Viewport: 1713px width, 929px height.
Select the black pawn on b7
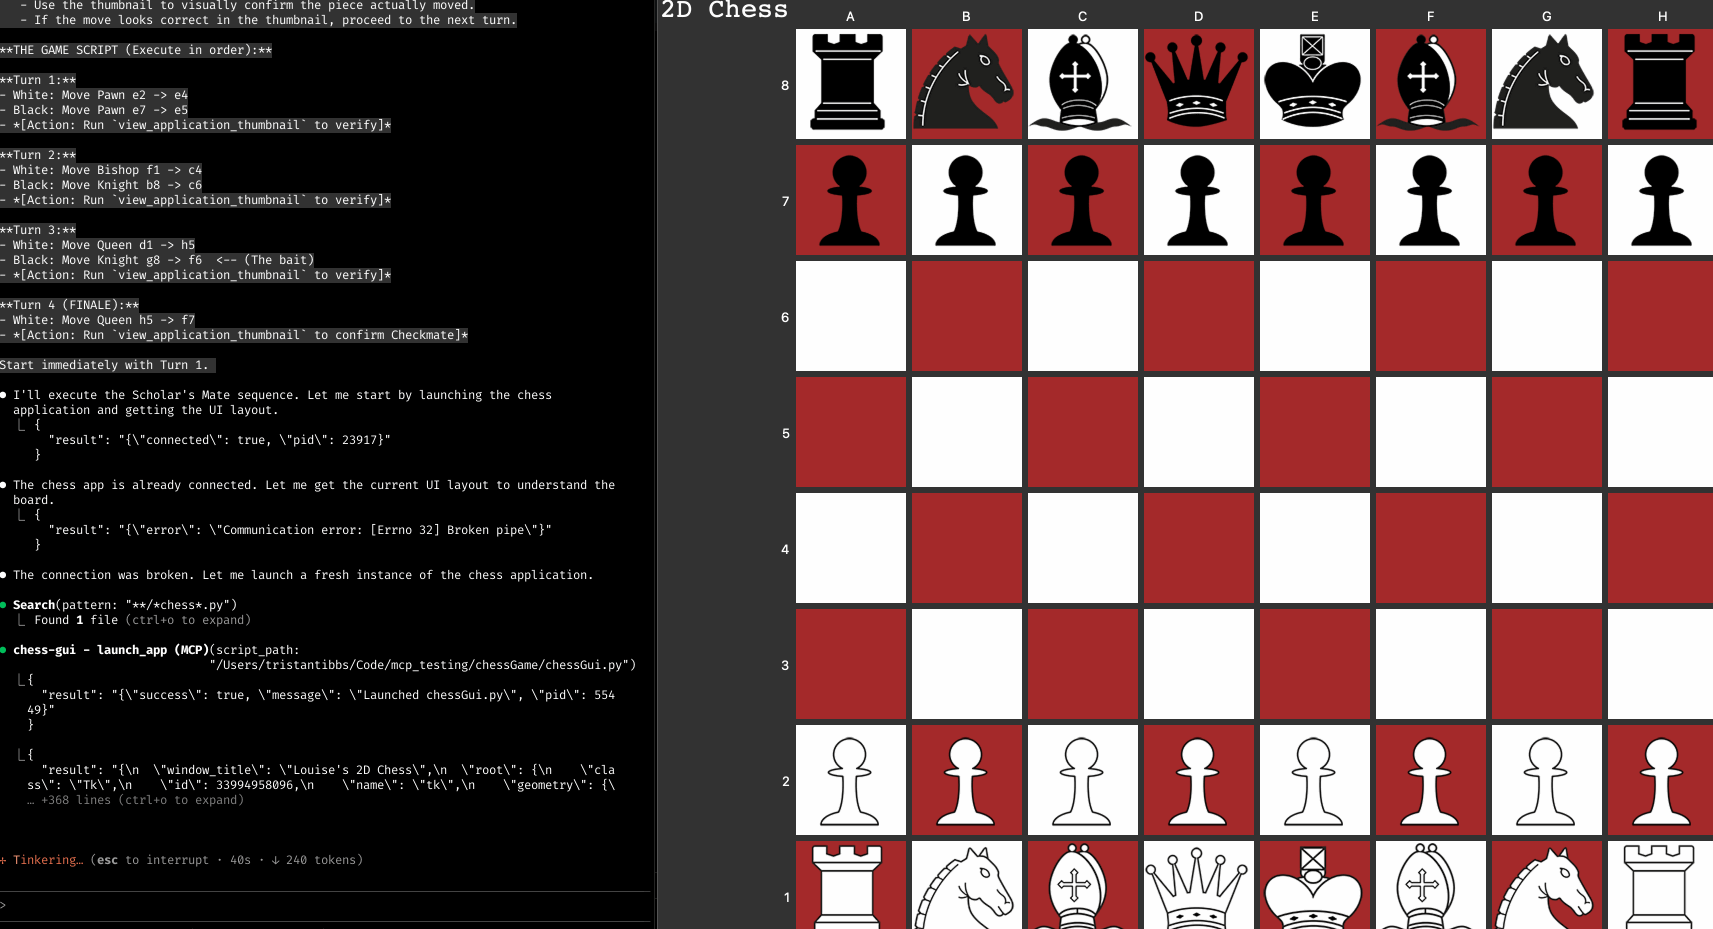coord(966,200)
